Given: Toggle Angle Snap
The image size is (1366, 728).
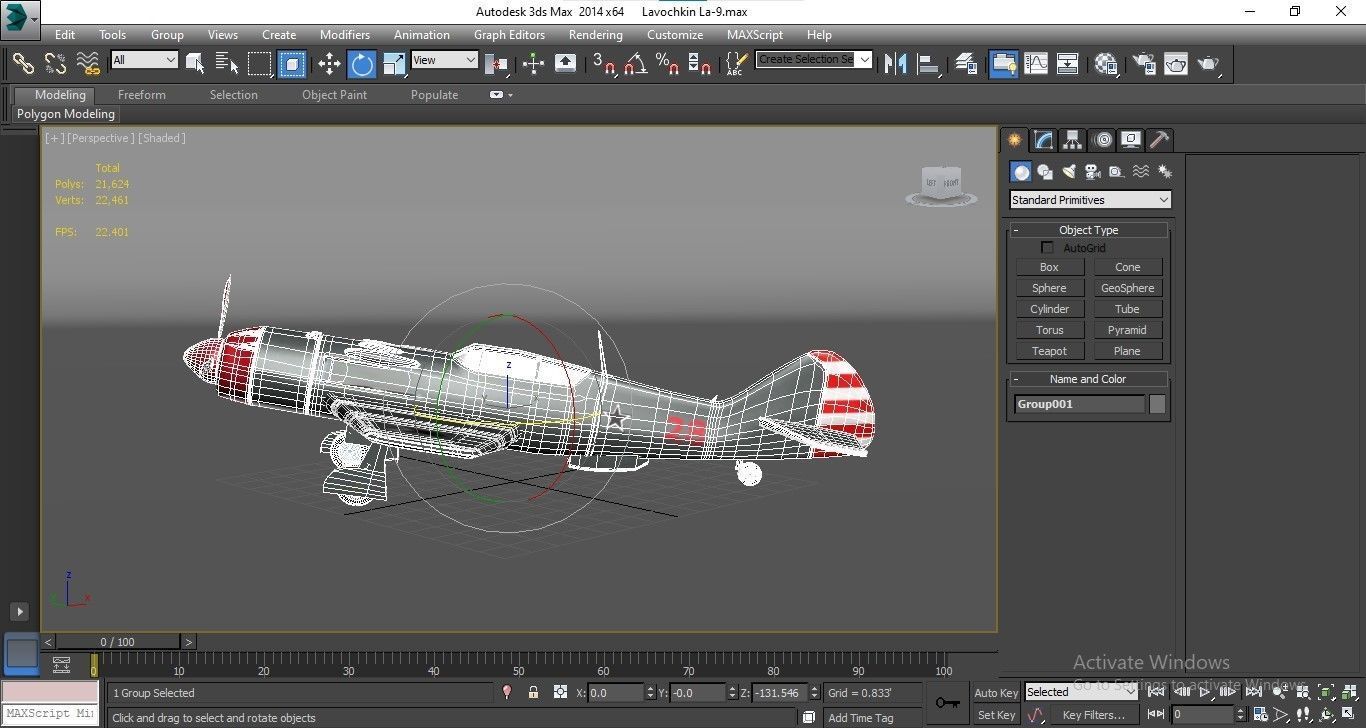Looking at the screenshot, I should [636, 64].
